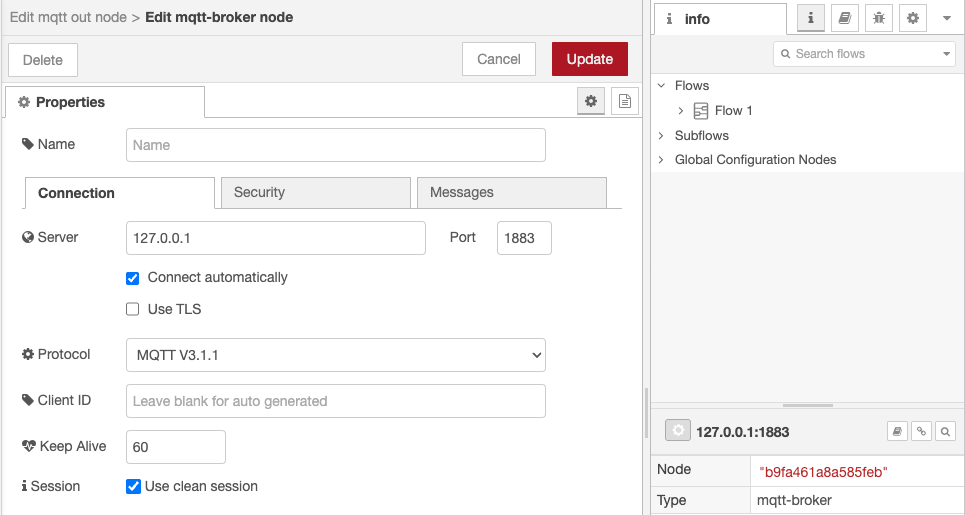Click the node description document icon
The height and width of the screenshot is (515, 965).
tap(625, 101)
